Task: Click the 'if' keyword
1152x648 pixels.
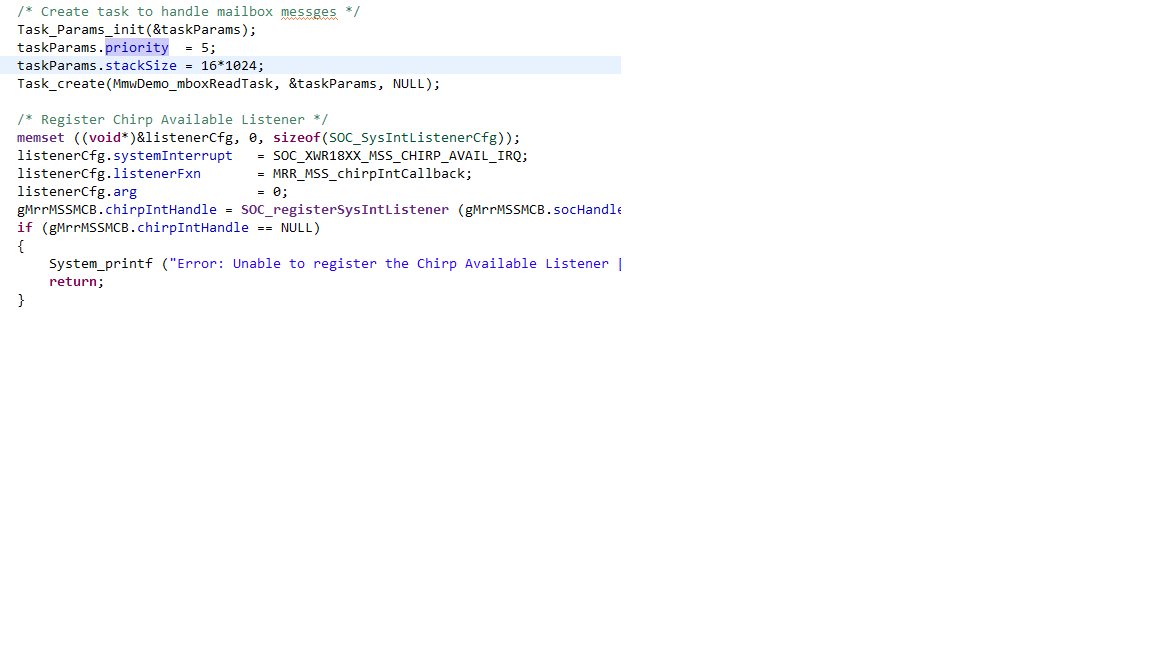Action: click(x=25, y=228)
